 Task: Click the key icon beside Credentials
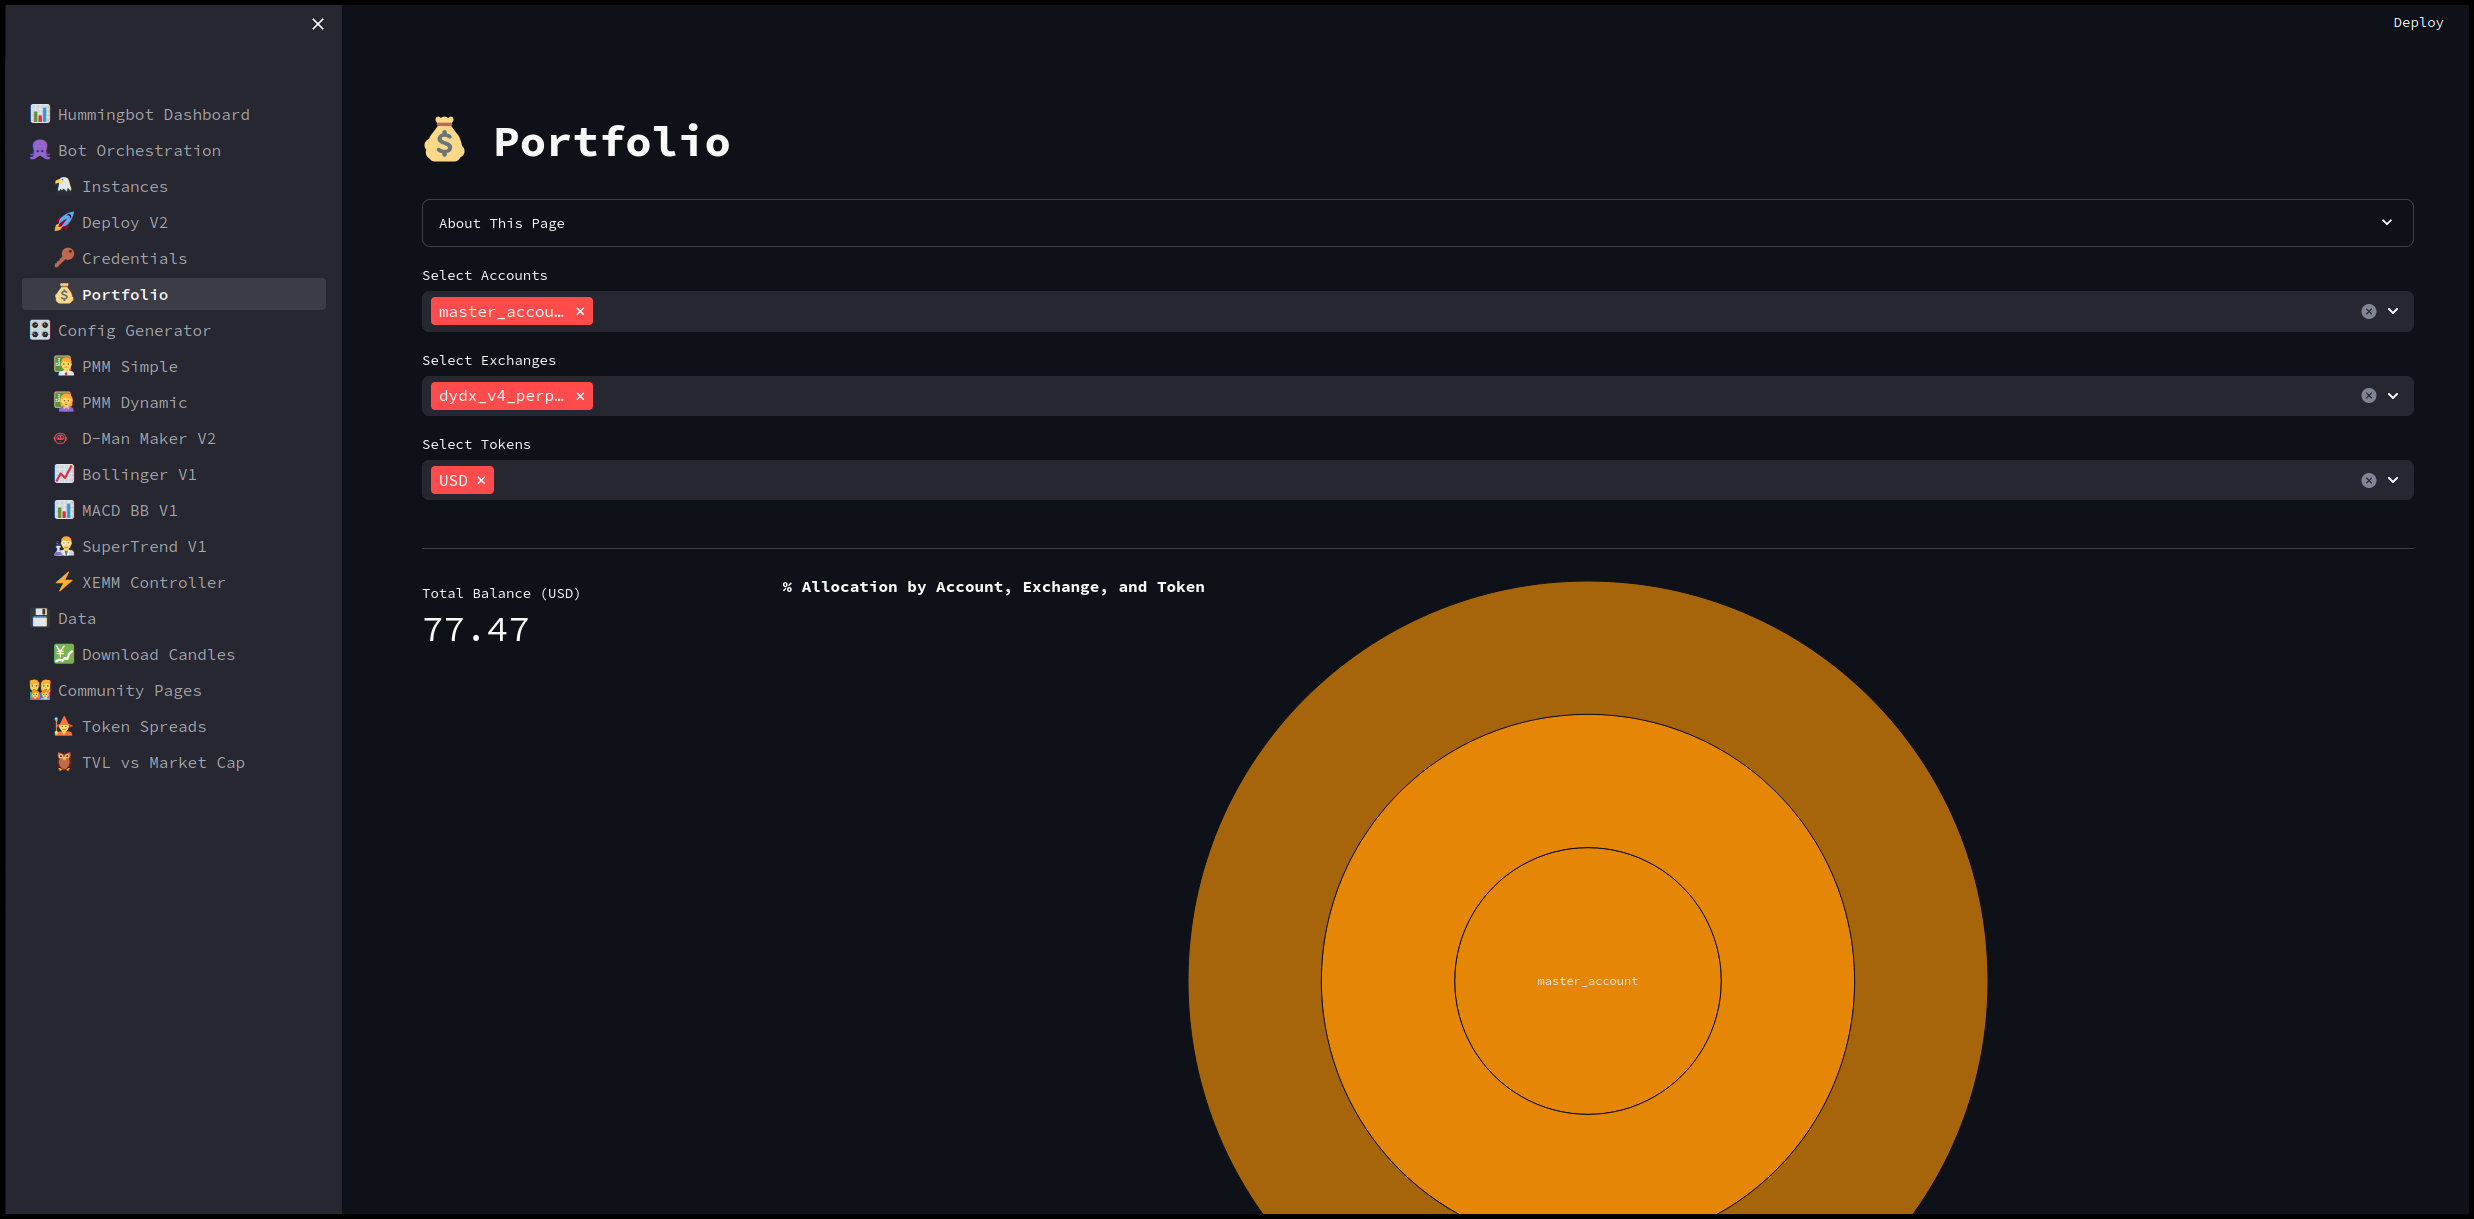pos(64,258)
